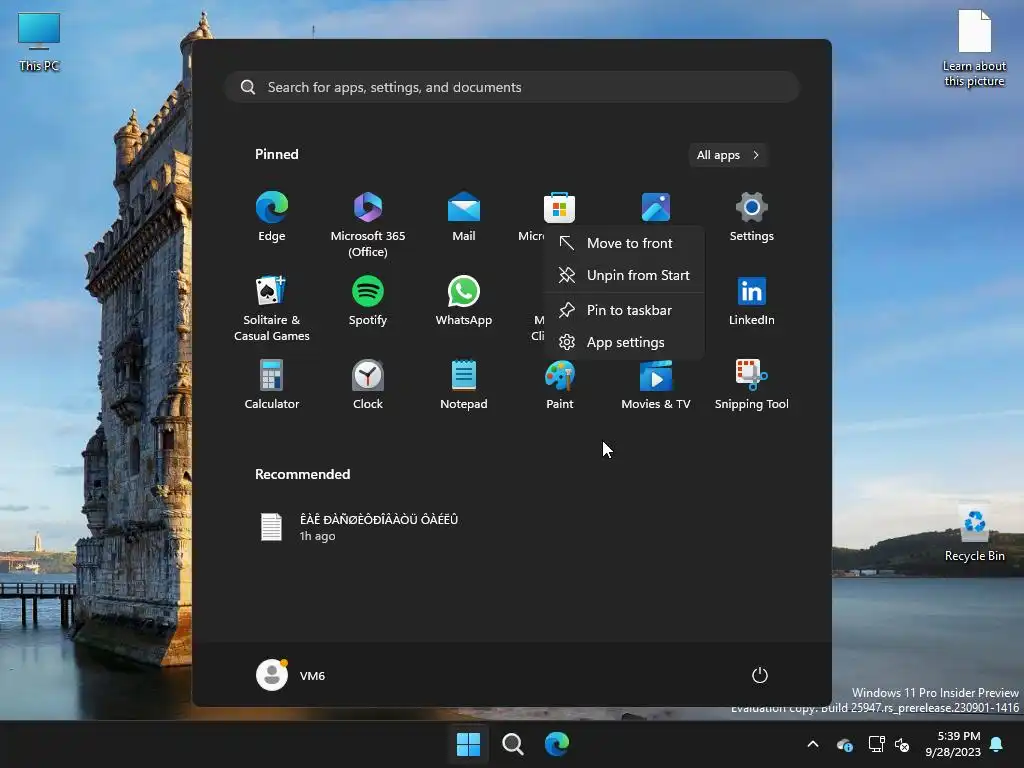Open Spotify from pinned apps
The height and width of the screenshot is (768, 1024).
tap(368, 301)
